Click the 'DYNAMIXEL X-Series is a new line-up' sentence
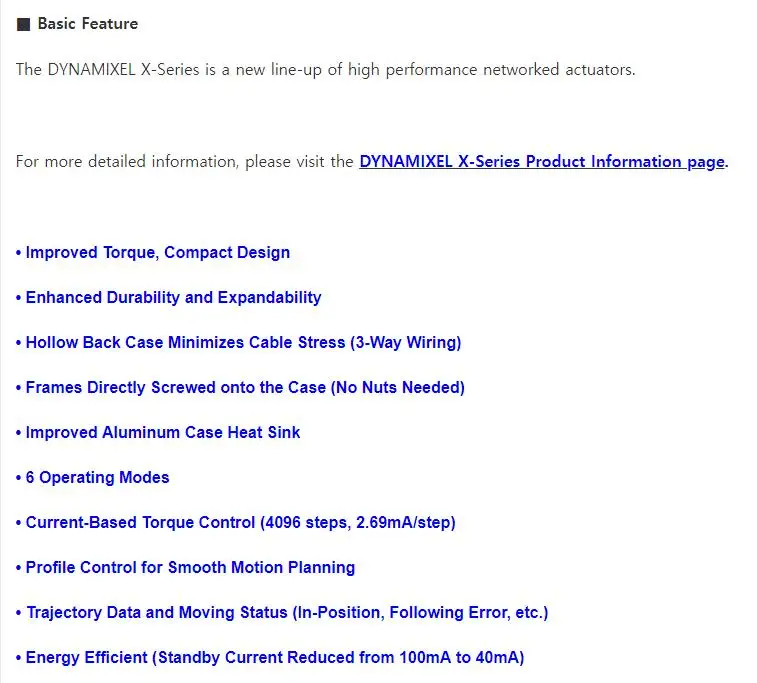This screenshot has height=683, width=757. coord(325,70)
